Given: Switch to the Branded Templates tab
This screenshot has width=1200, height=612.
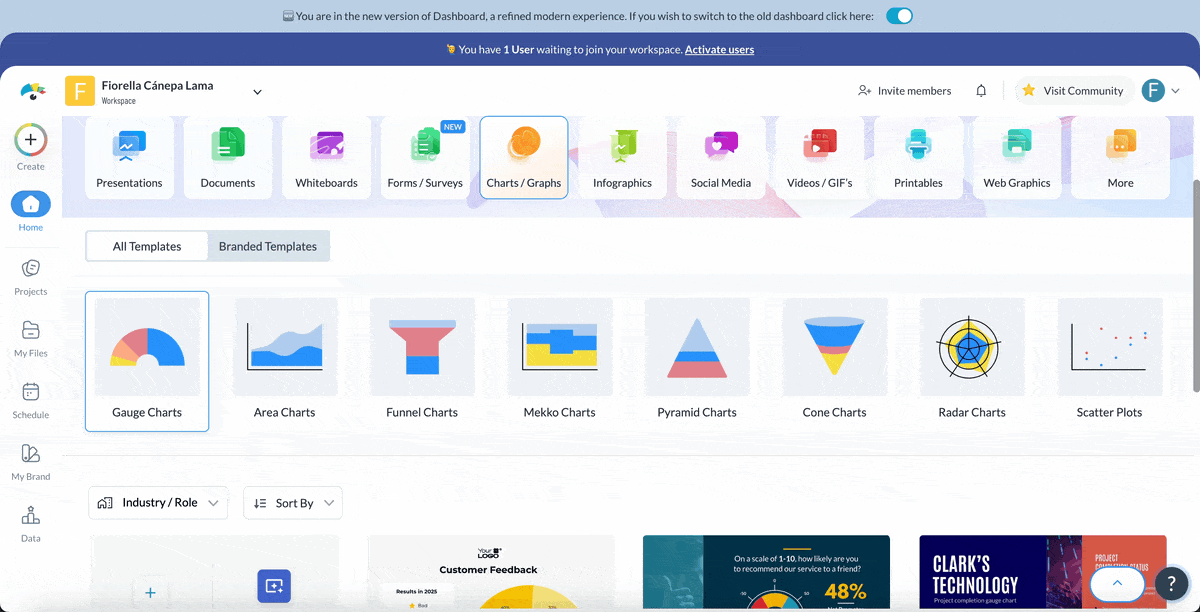Looking at the screenshot, I should click(268, 246).
